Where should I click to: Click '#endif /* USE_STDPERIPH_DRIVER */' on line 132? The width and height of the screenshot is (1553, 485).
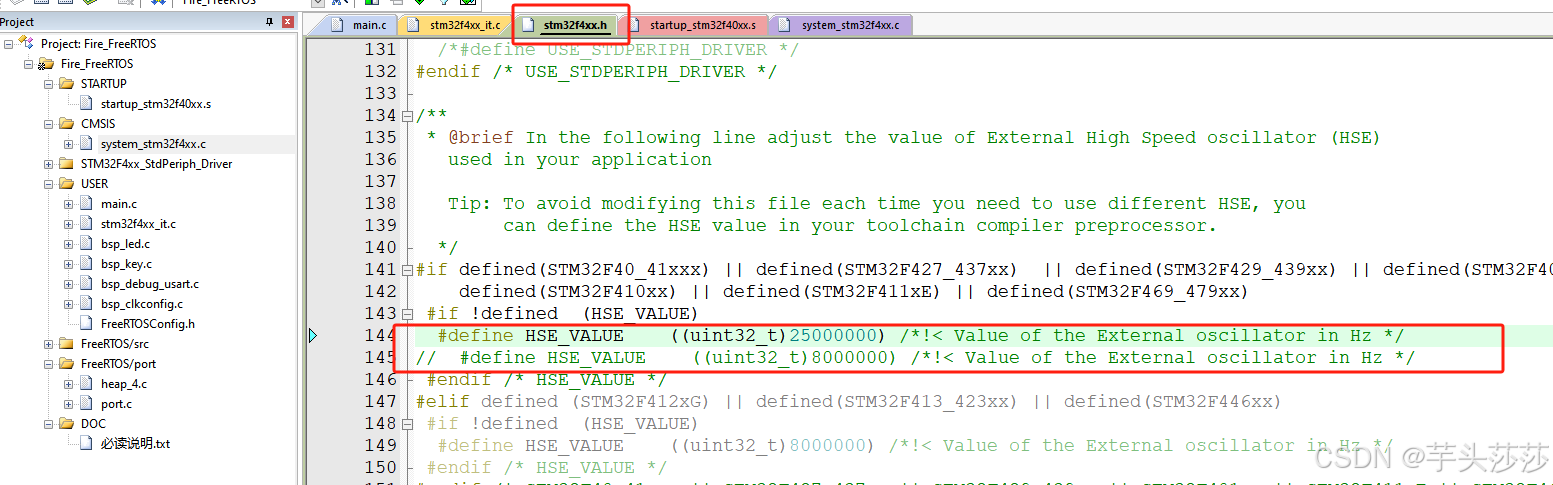[596, 72]
